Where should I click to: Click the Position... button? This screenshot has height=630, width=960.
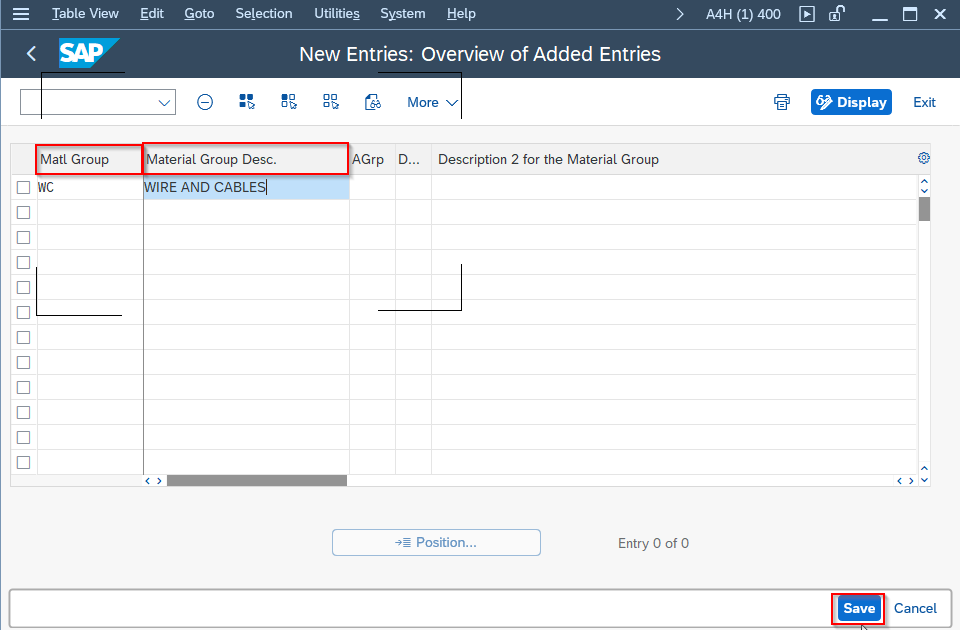tap(436, 542)
